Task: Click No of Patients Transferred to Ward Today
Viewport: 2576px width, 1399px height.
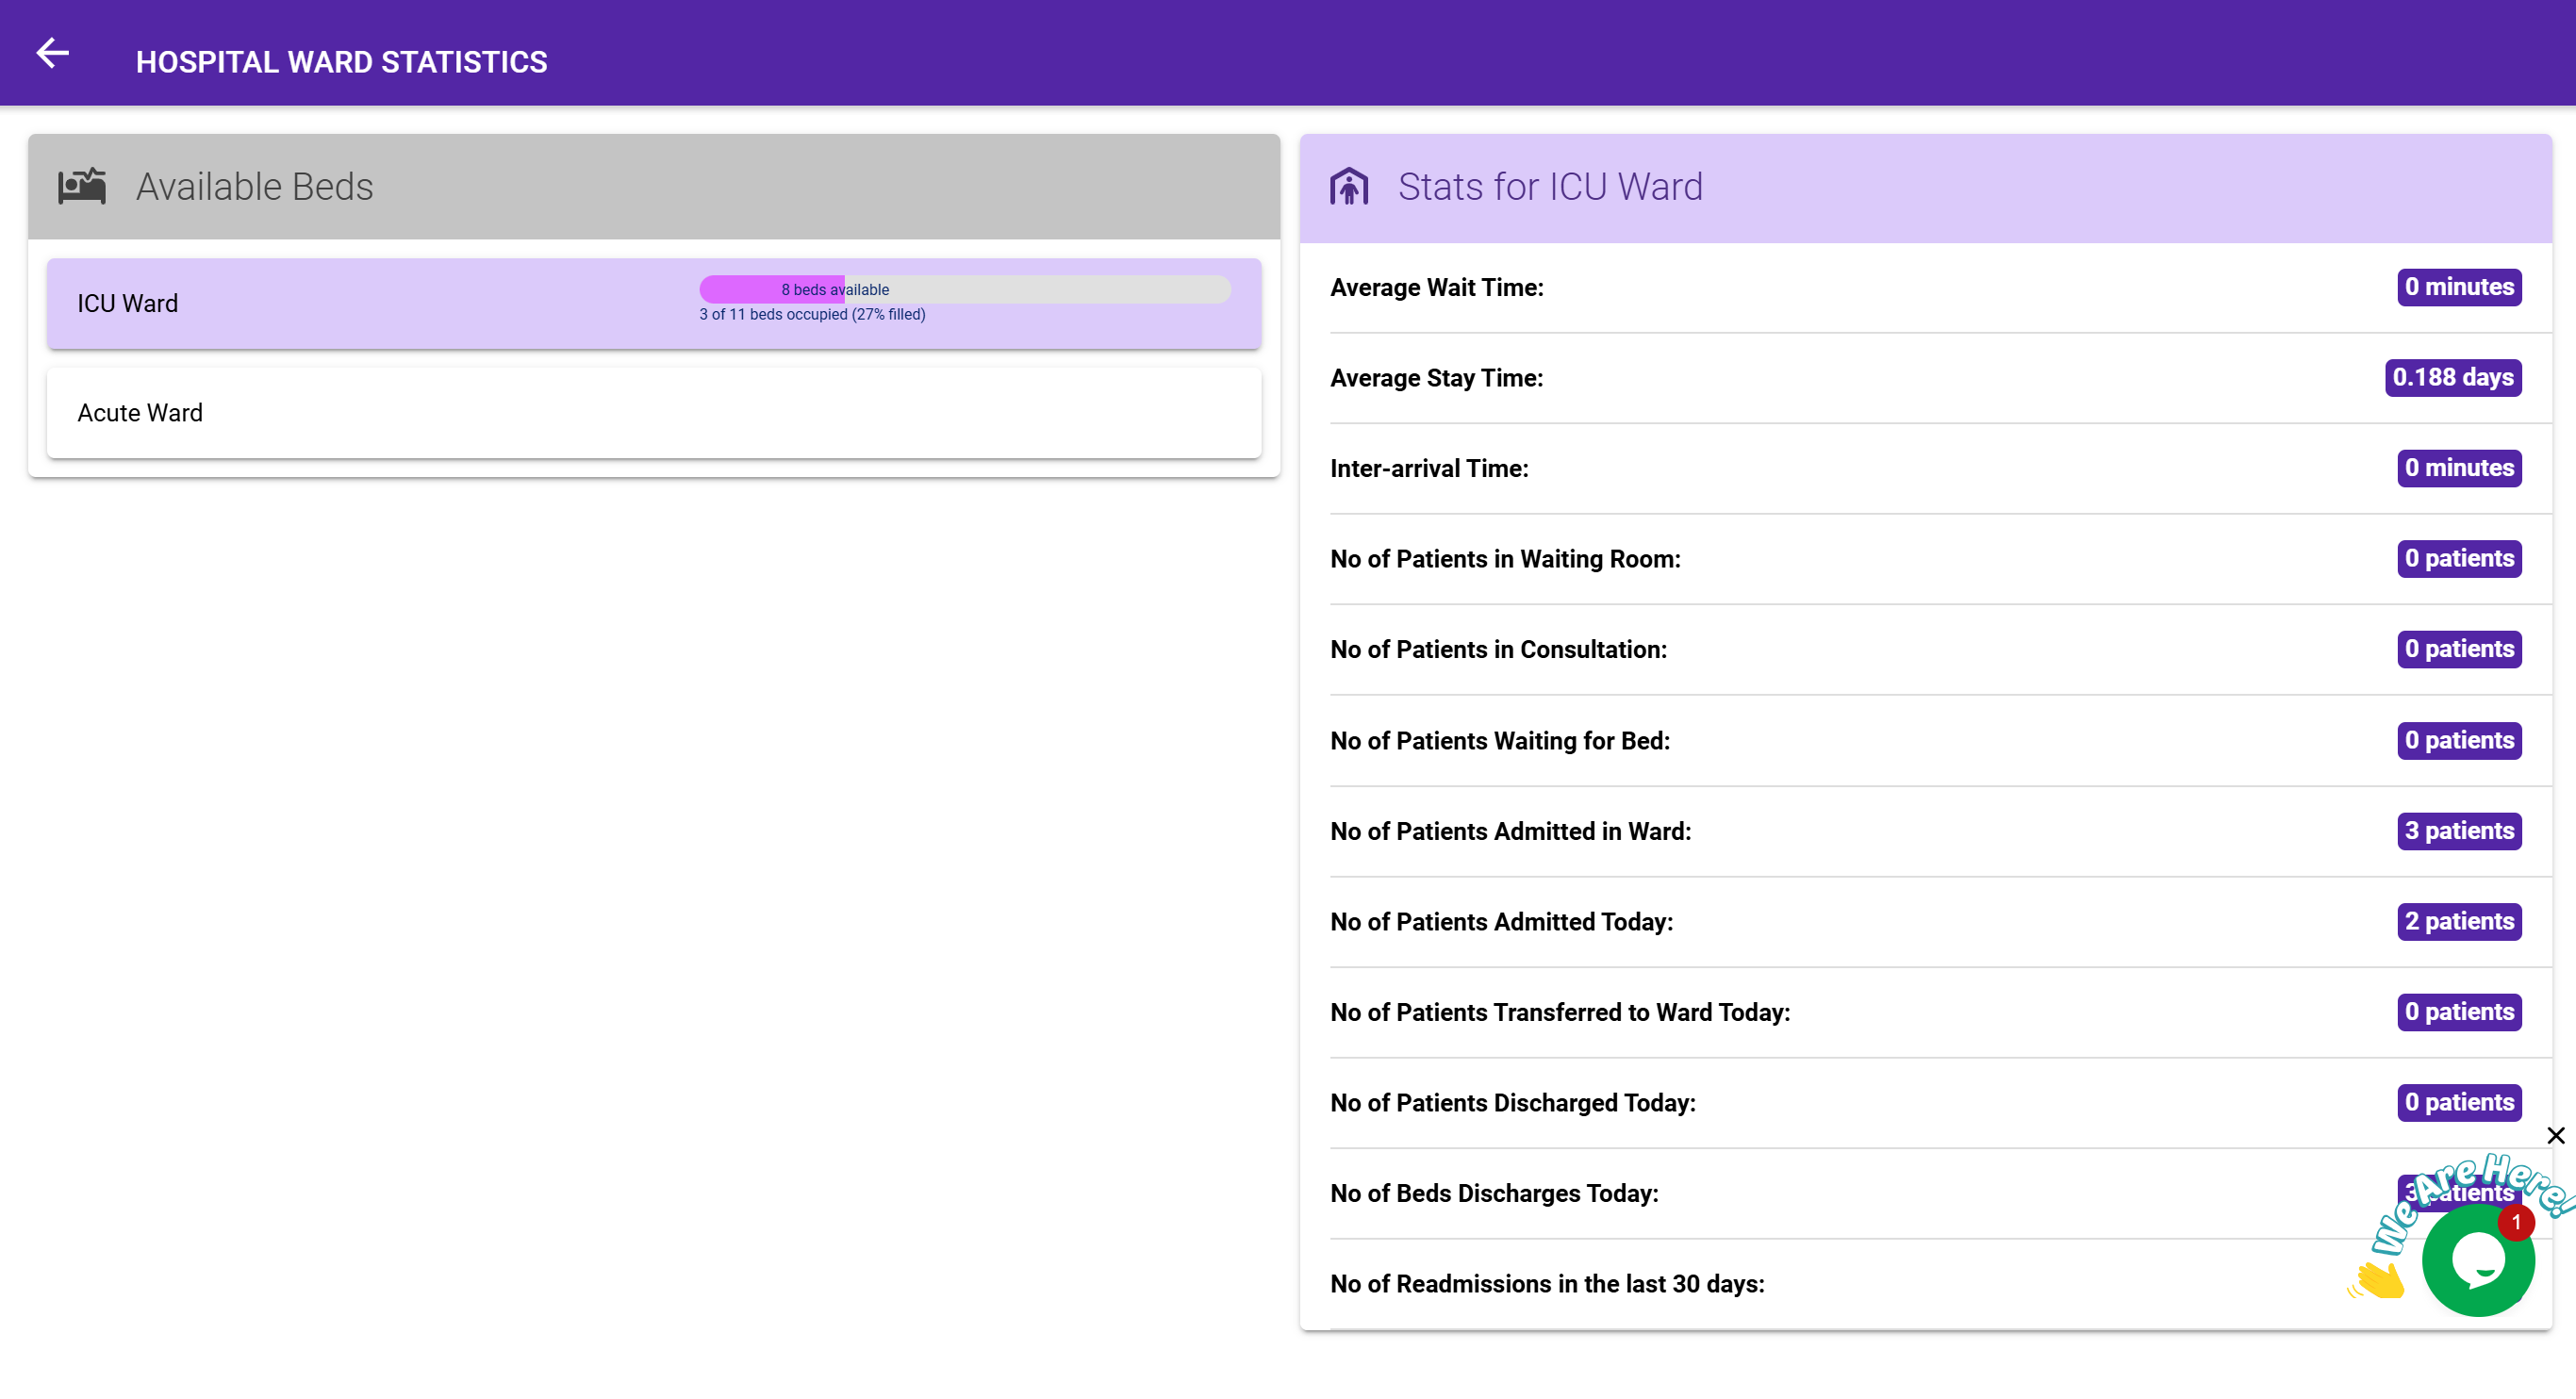Action: pos(1560,1013)
